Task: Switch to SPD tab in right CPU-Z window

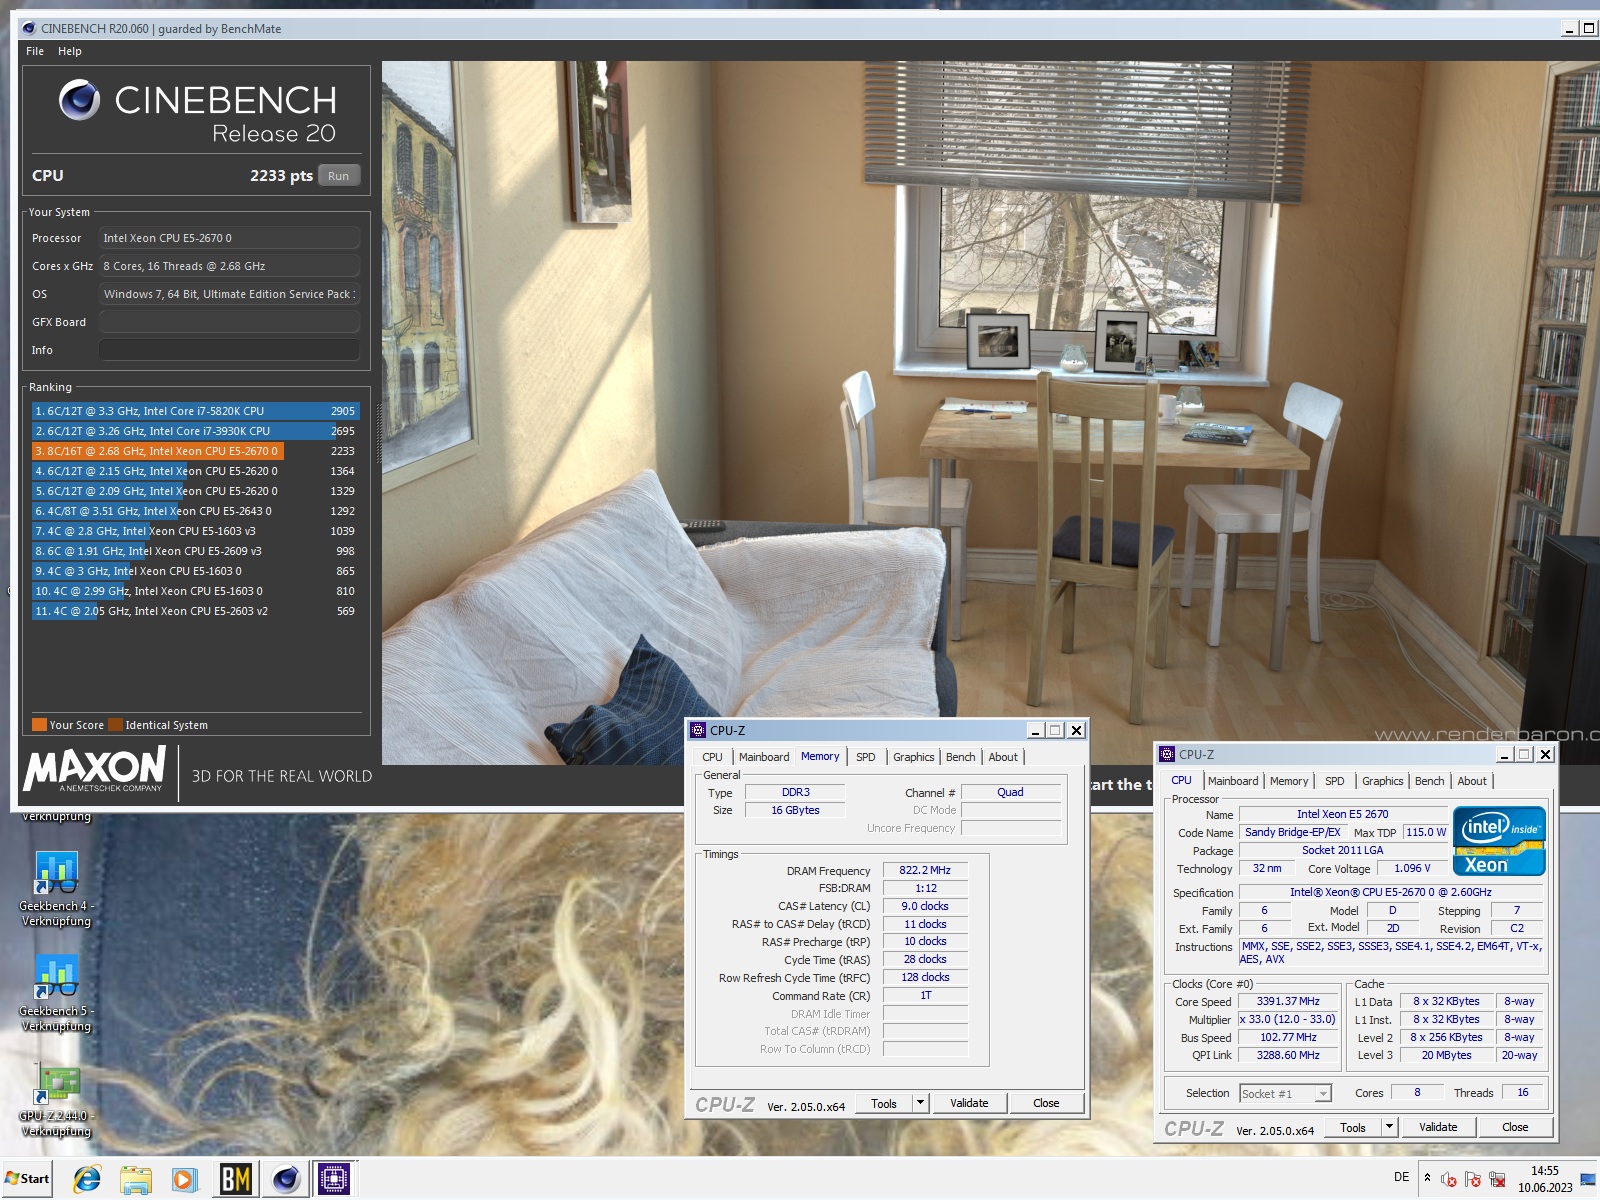Action: click(1335, 781)
